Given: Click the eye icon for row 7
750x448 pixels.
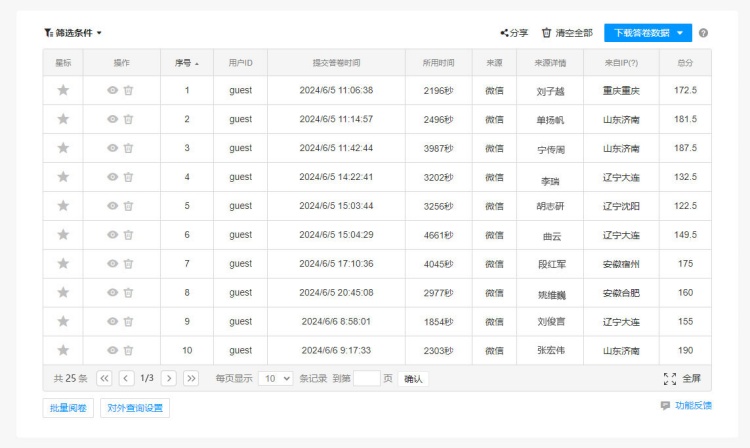Looking at the screenshot, I should click(x=113, y=264).
